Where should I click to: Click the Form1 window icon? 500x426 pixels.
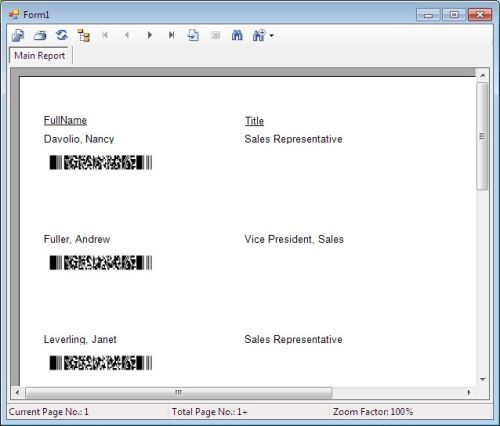(x=14, y=14)
